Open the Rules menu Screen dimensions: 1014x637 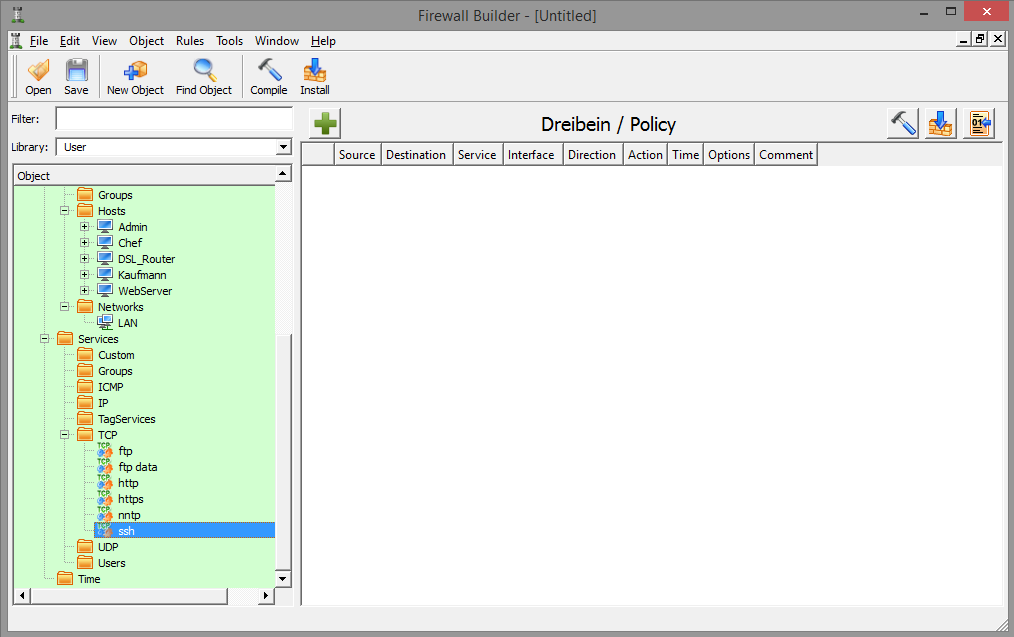[x=189, y=41]
